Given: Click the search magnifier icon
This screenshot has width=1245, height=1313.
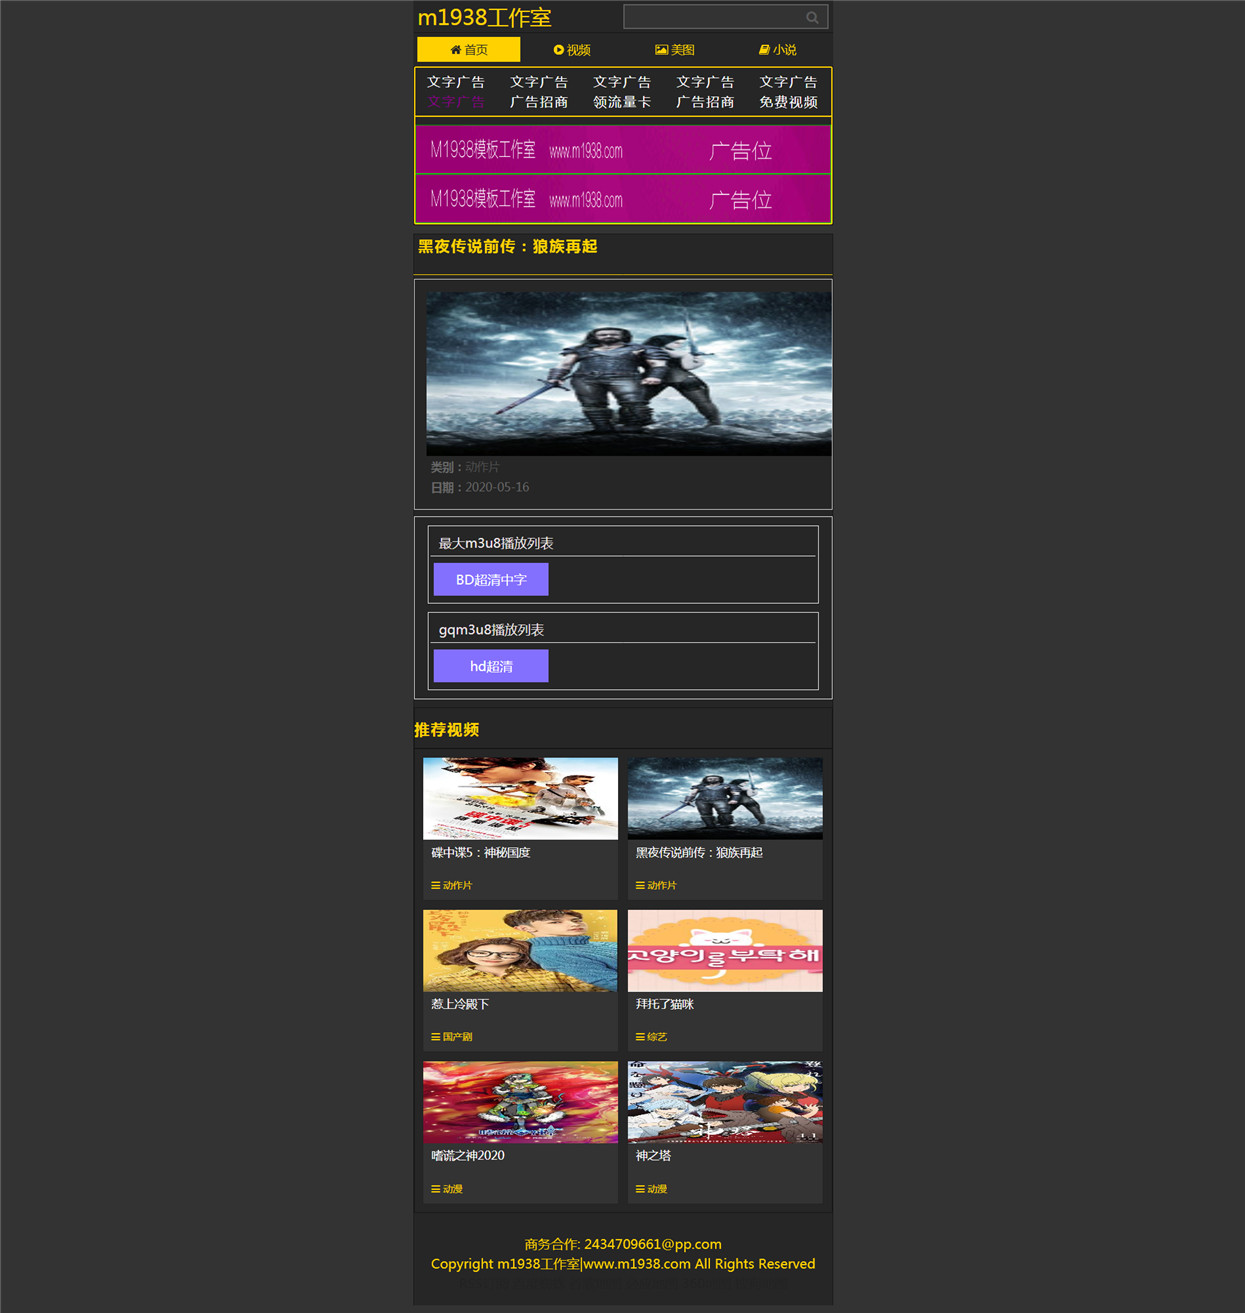Looking at the screenshot, I should click(x=812, y=17).
